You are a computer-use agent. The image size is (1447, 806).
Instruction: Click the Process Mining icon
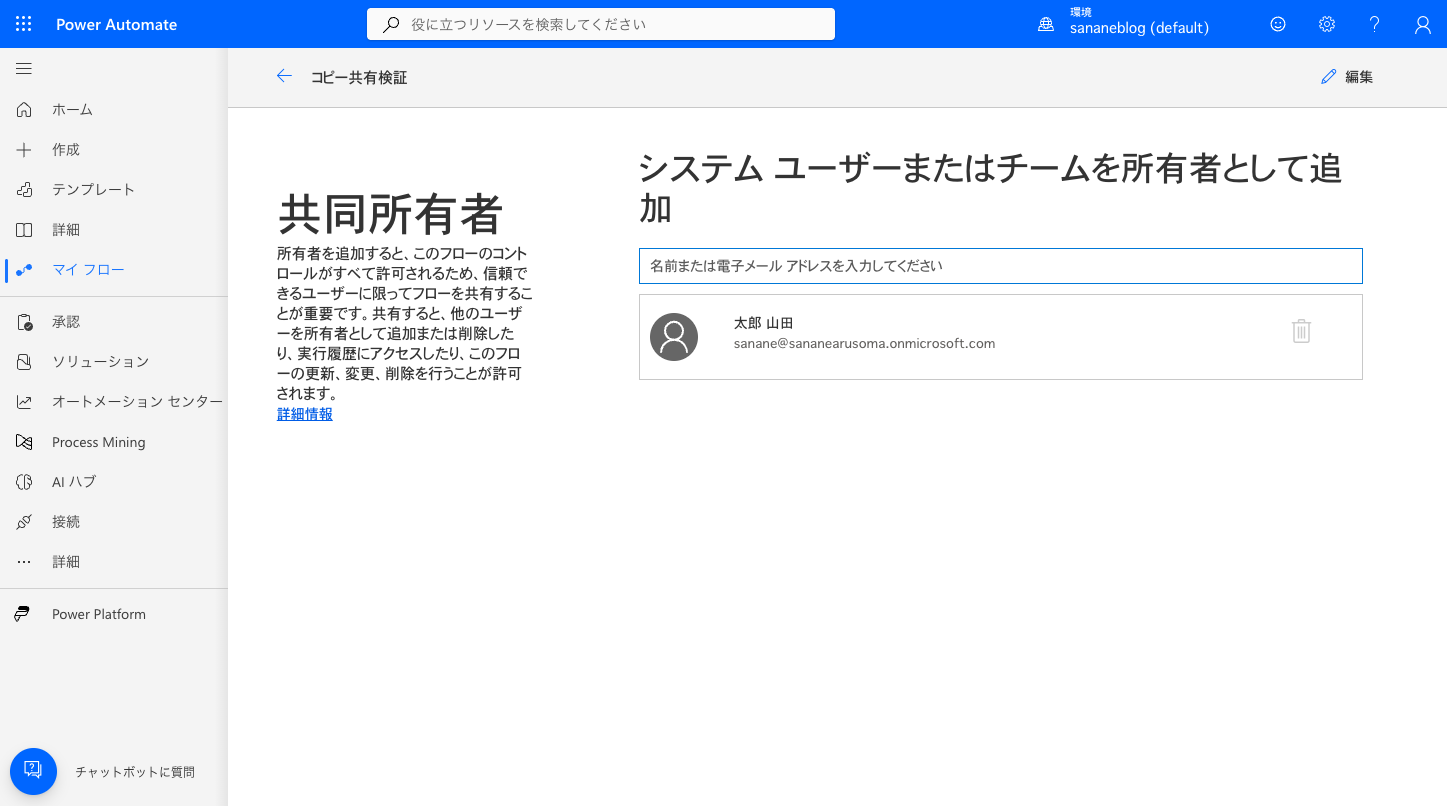[24, 442]
